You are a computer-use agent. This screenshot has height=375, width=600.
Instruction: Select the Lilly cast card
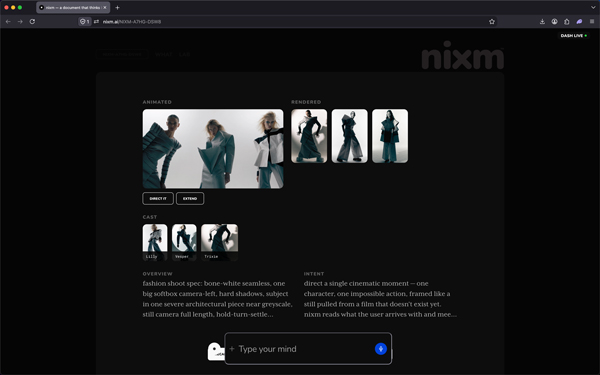point(155,242)
